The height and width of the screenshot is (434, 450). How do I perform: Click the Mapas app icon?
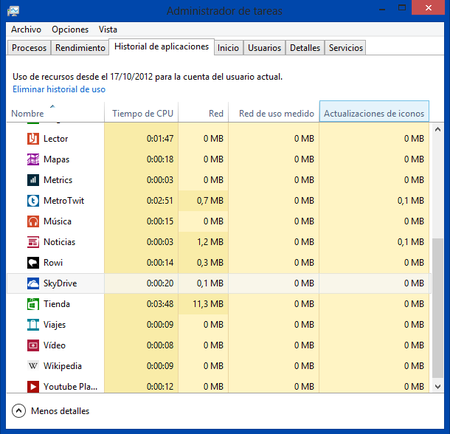tap(33, 159)
